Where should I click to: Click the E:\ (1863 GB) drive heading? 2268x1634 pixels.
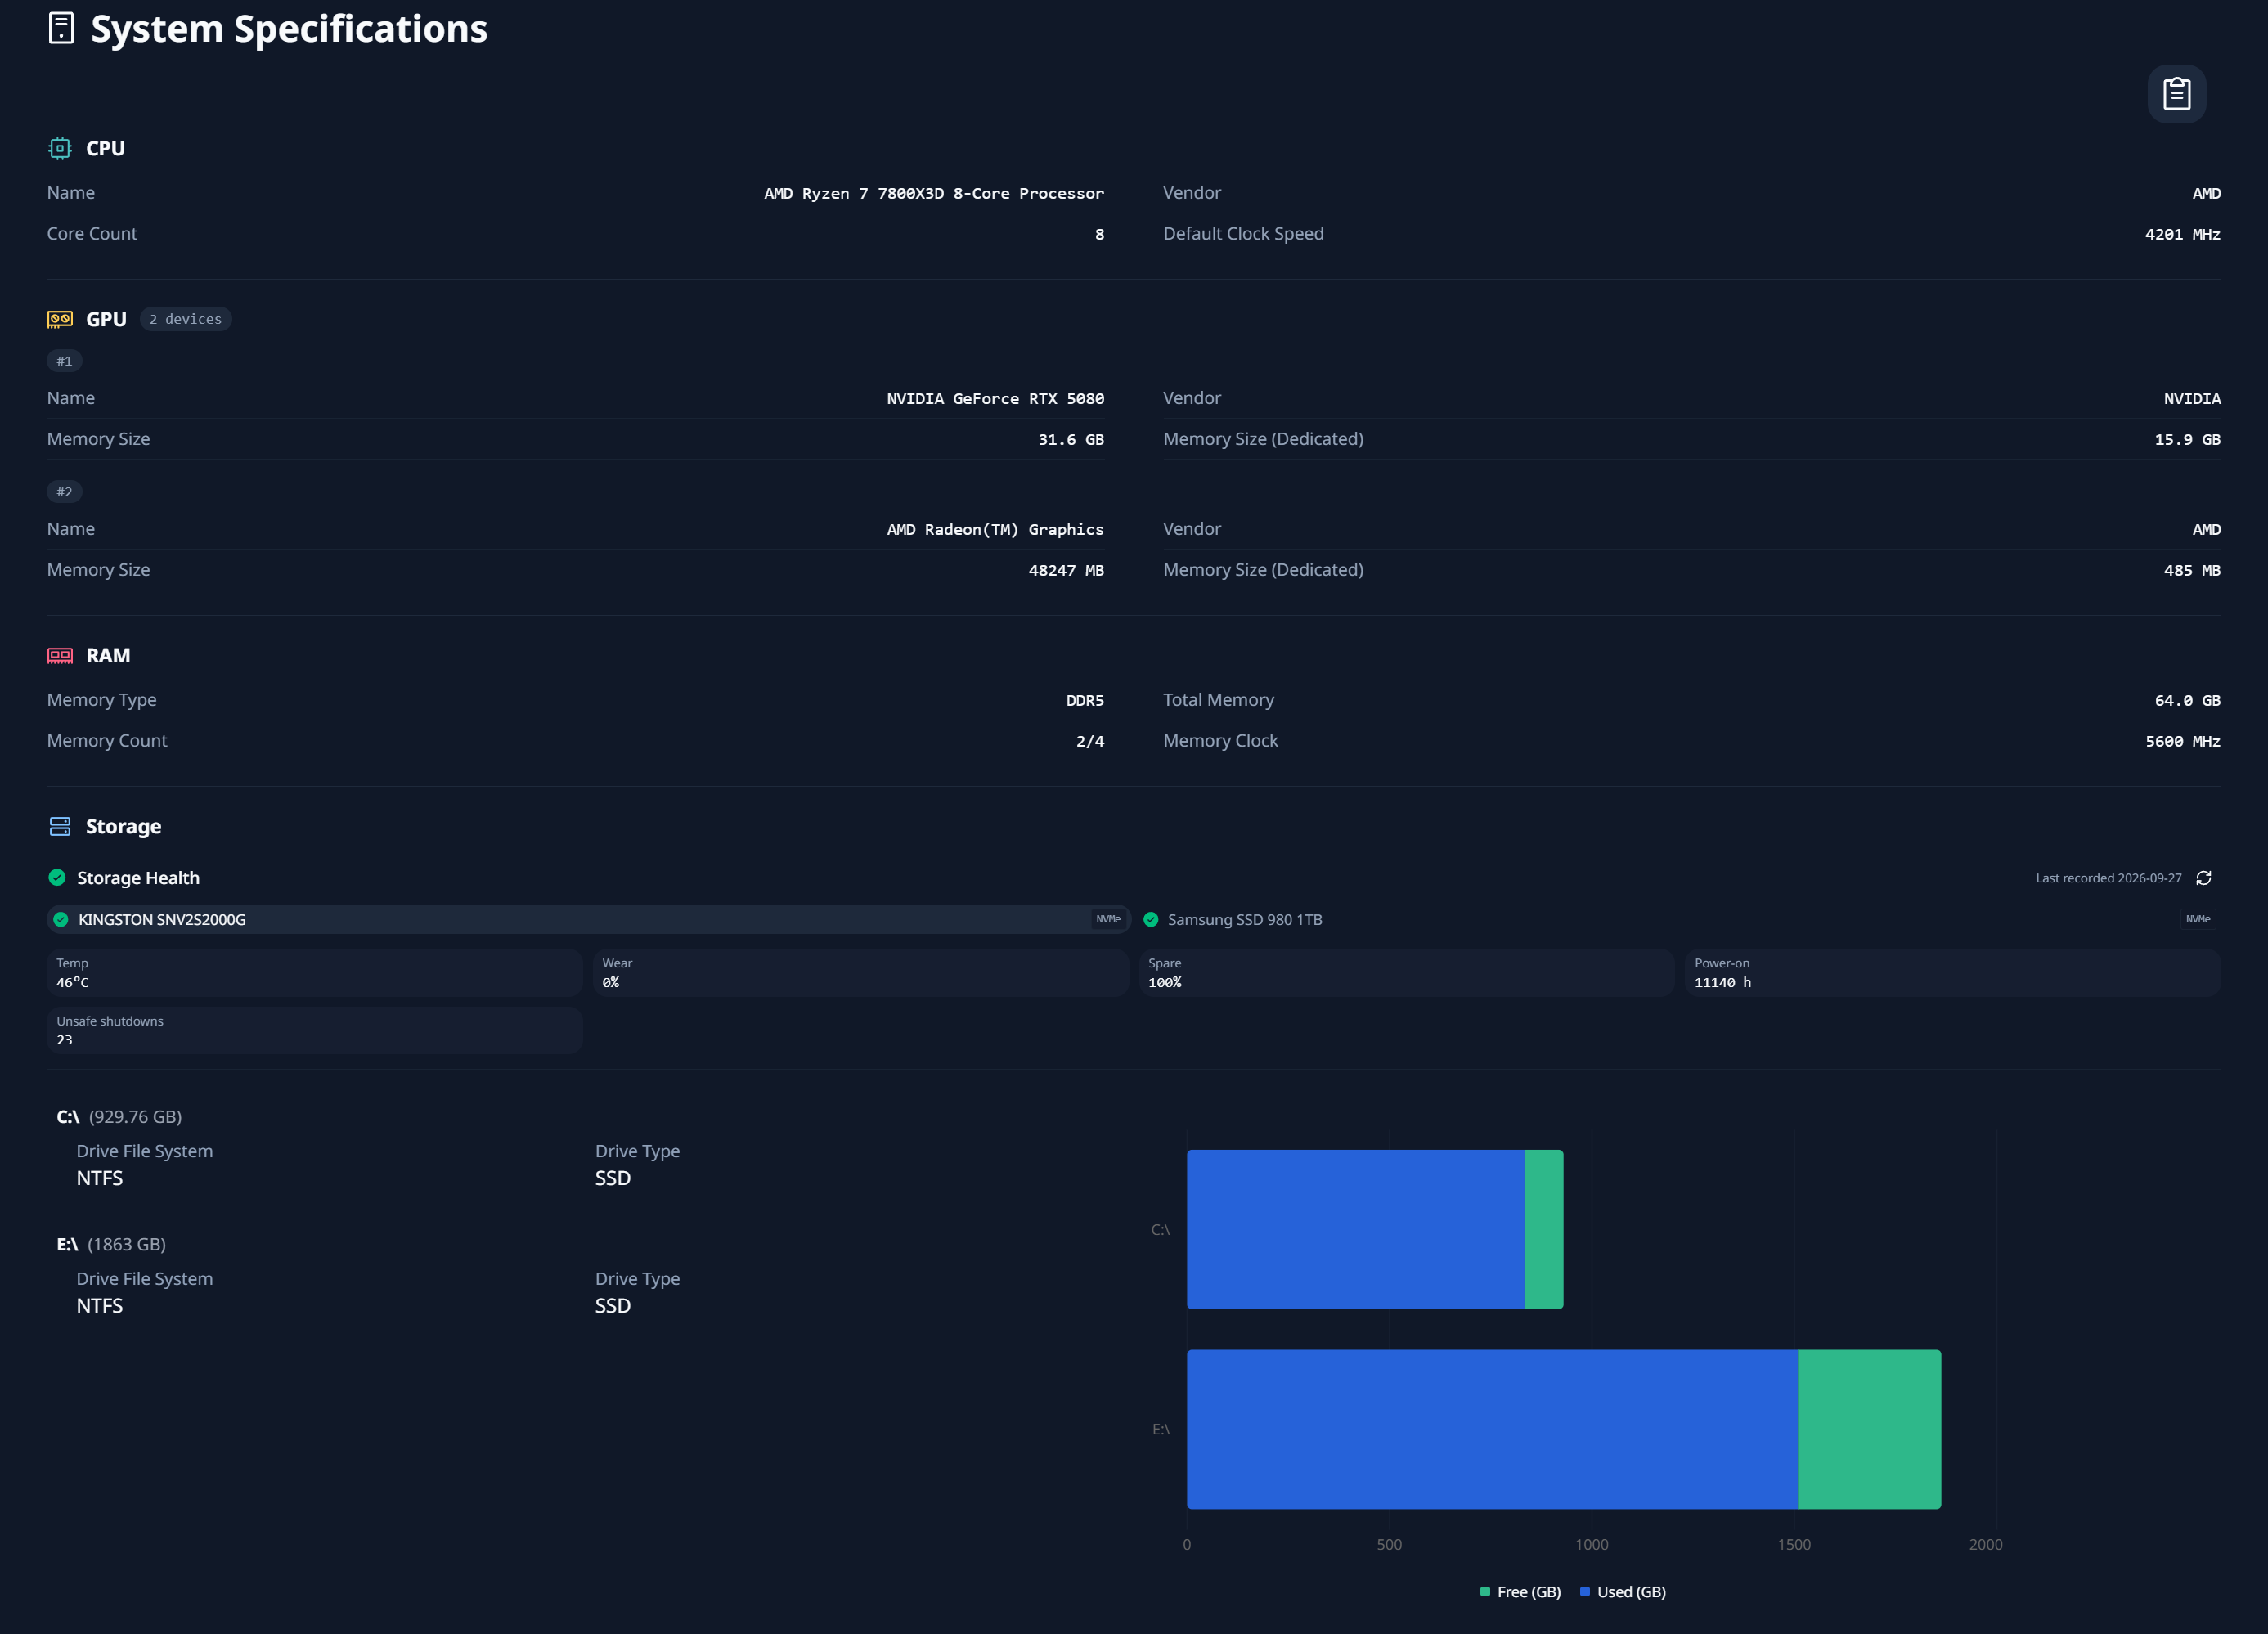(111, 1245)
